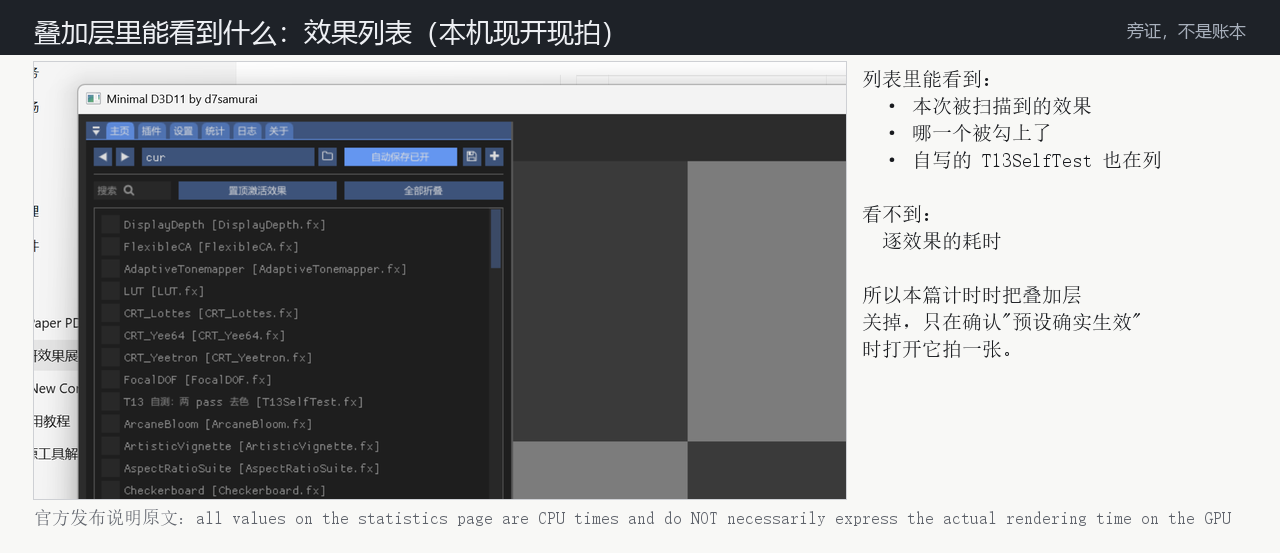Viewport: 1280px width, 553px height.
Task: Open the 关于 tab
Action: (x=279, y=131)
